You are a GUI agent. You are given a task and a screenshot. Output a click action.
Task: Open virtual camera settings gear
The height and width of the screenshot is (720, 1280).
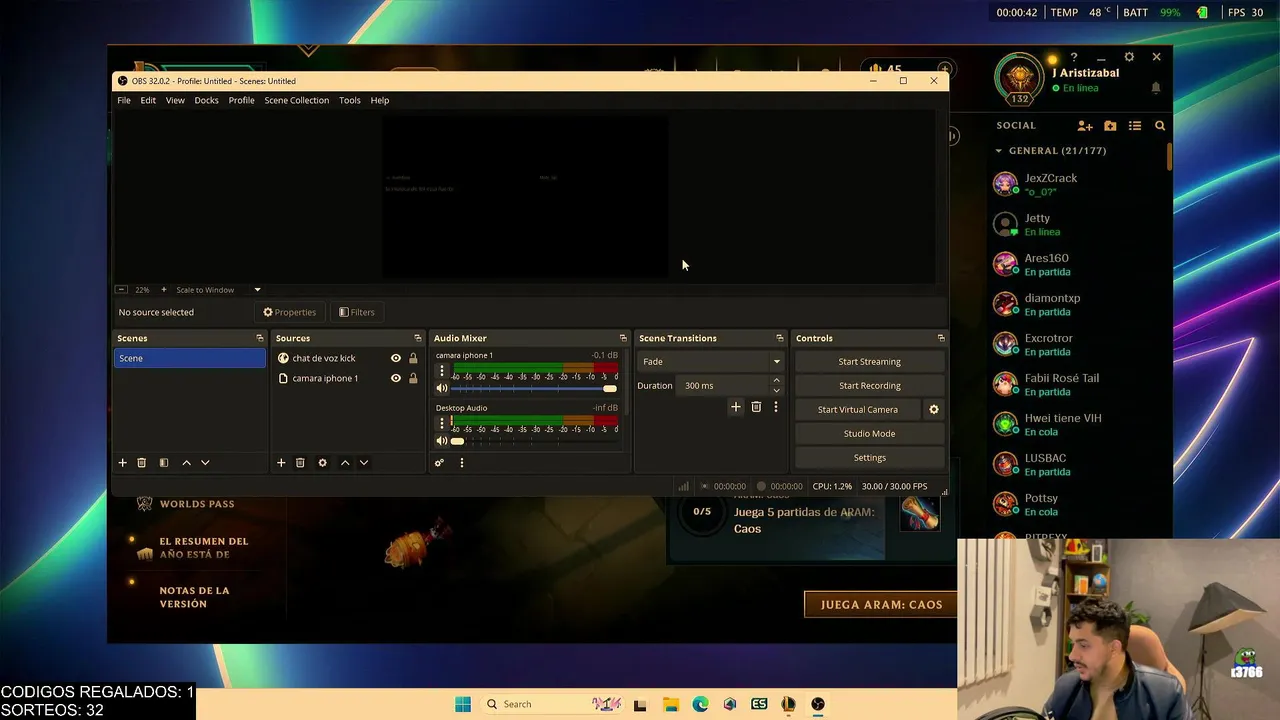[934, 410]
